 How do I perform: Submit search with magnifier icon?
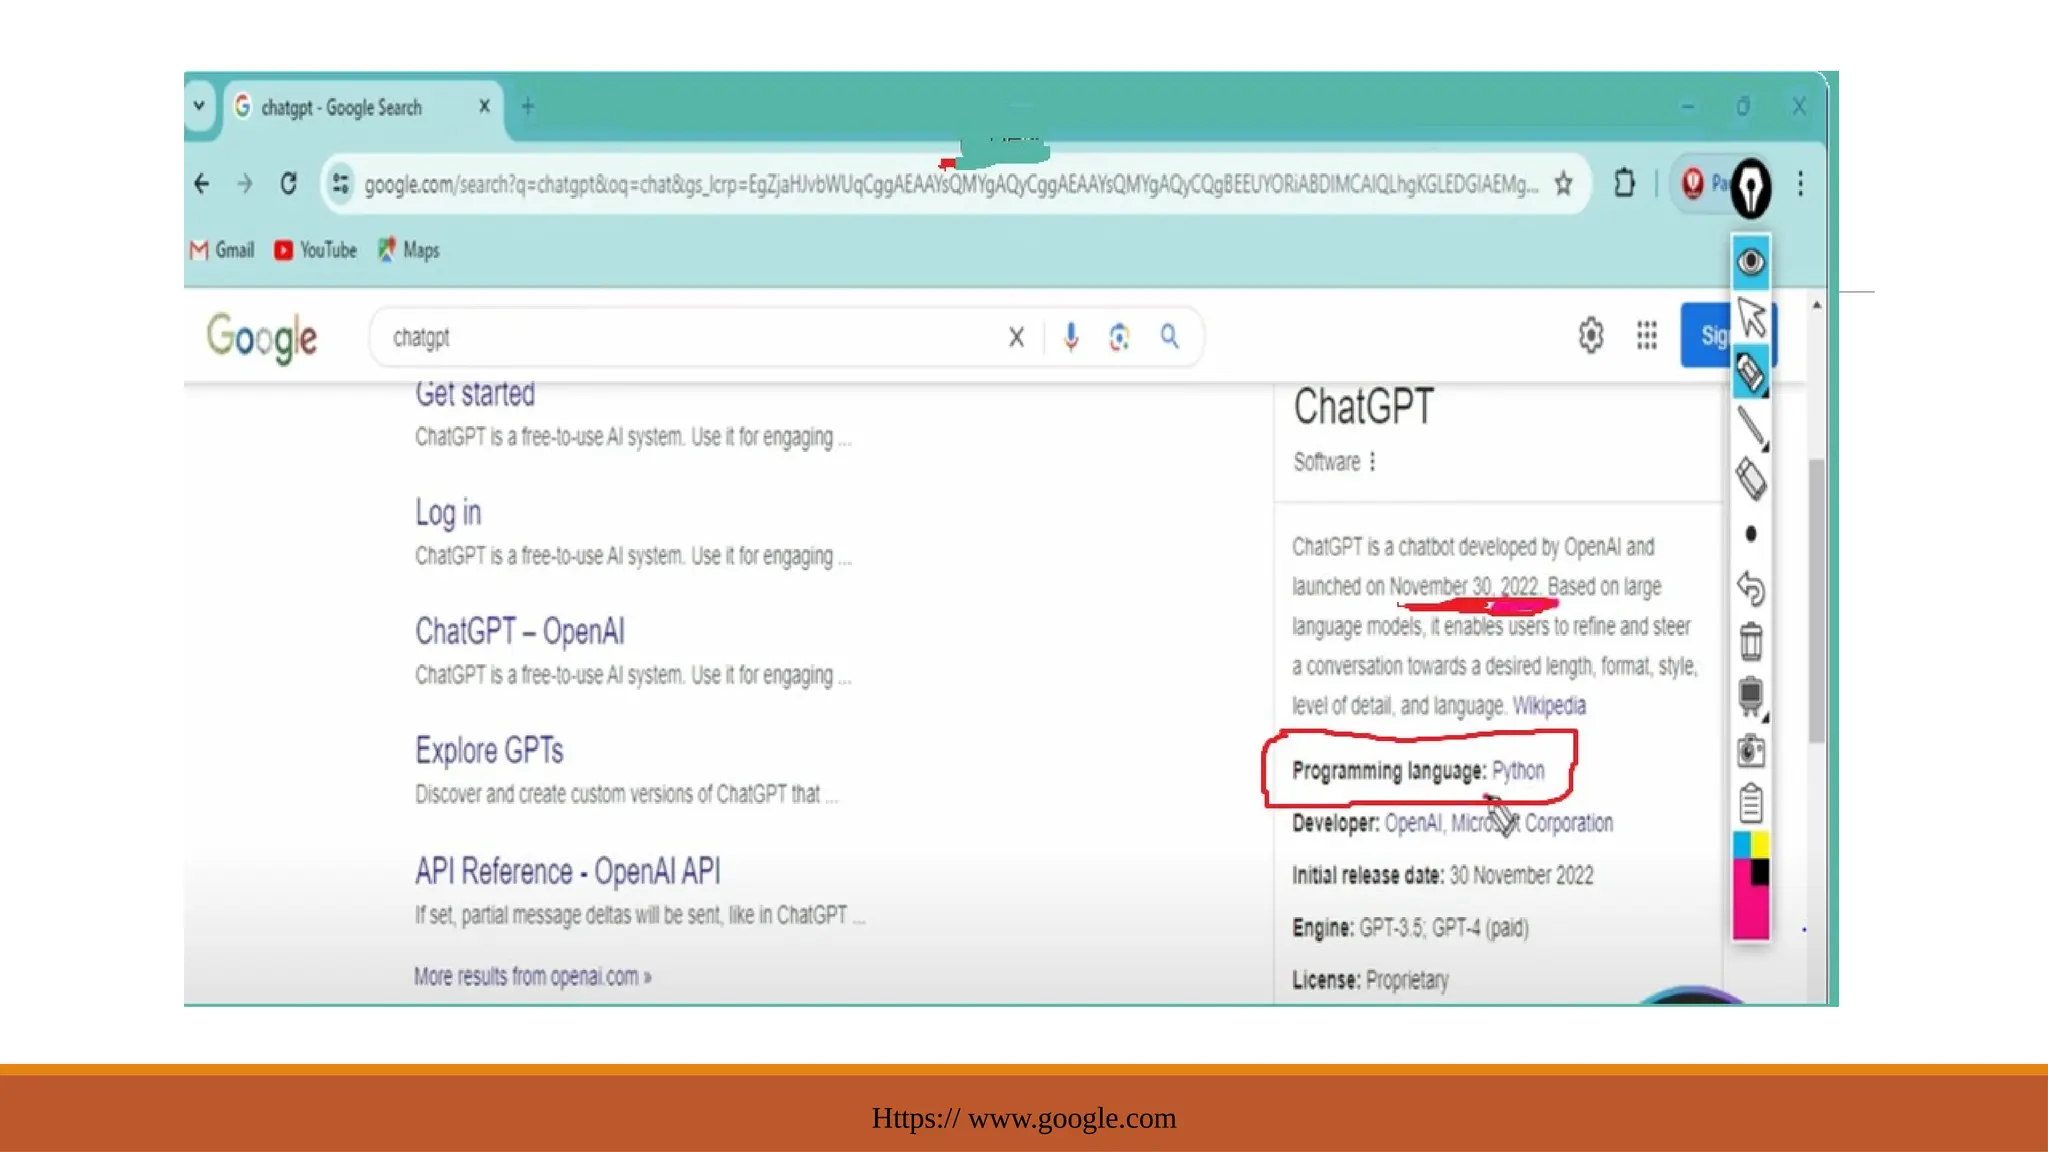tap(1169, 337)
